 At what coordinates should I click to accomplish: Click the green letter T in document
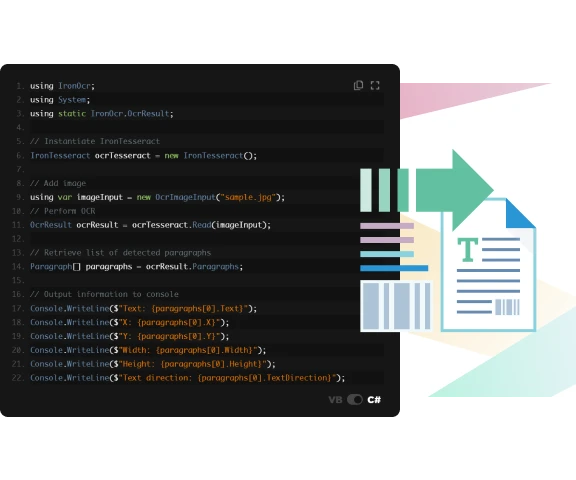click(468, 250)
